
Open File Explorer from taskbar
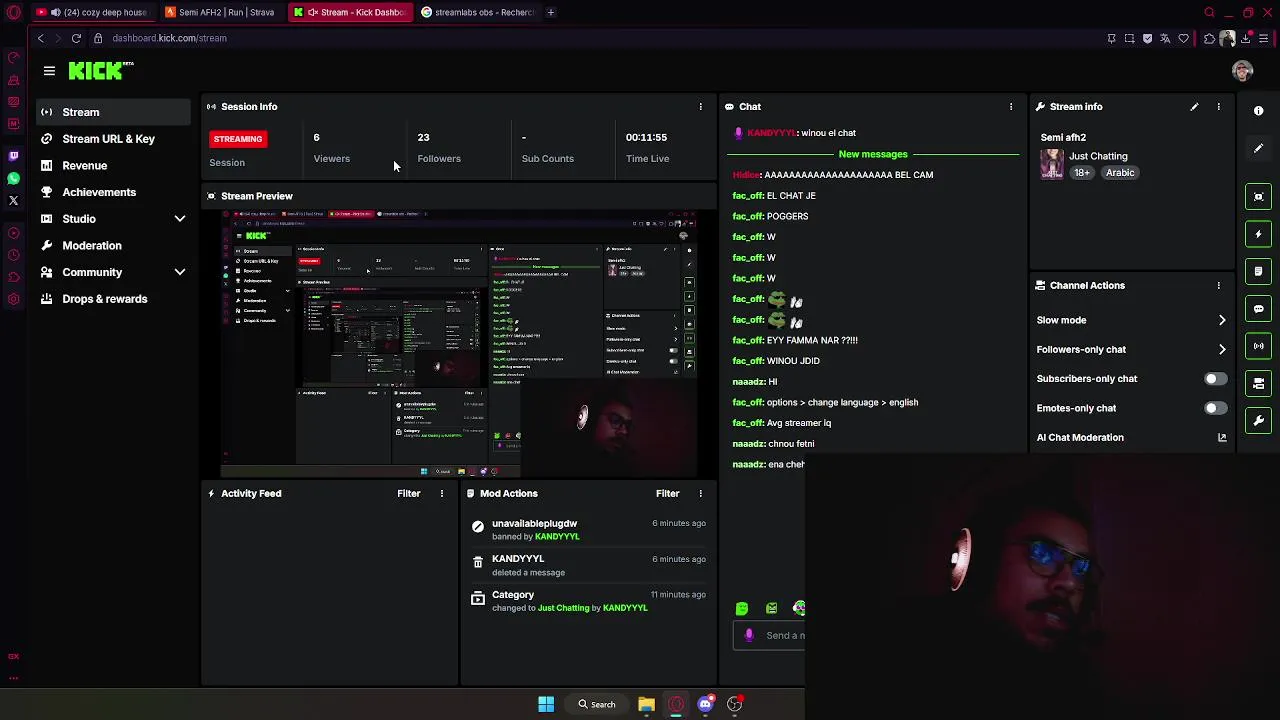coord(646,704)
